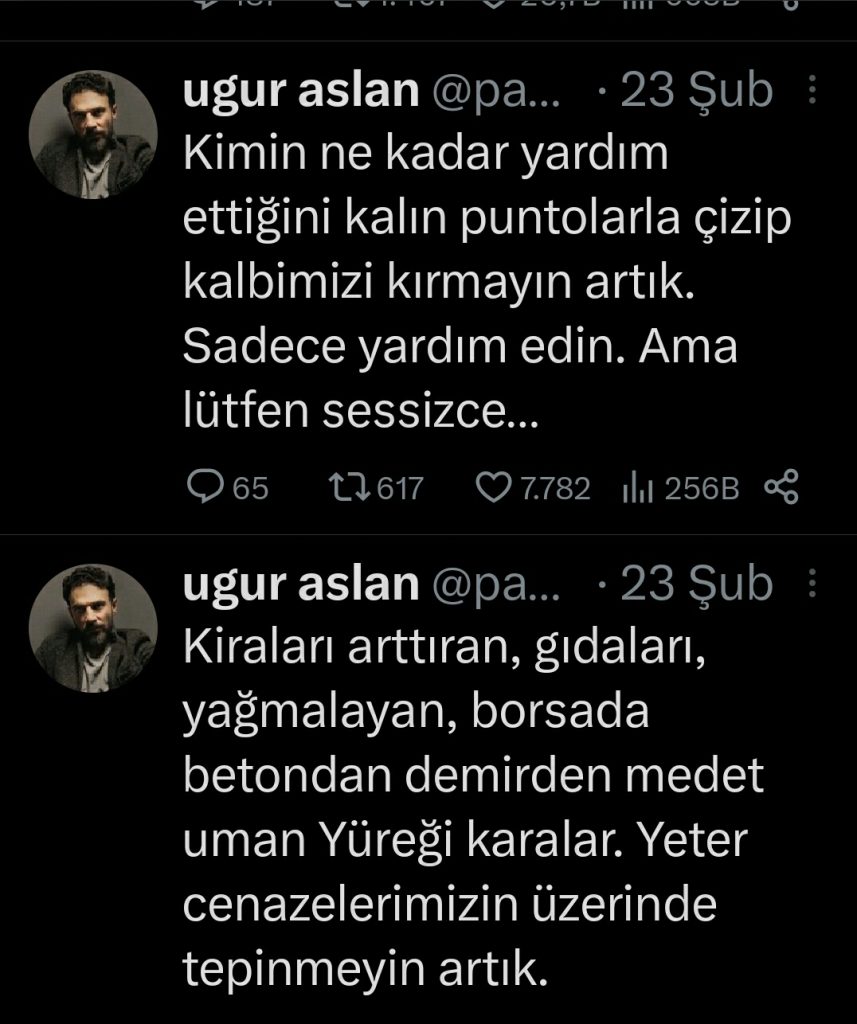Click the @pa... handle on the 'Kimin ne kadar' tweet
The height and width of the screenshot is (1024, 857).
(497, 93)
